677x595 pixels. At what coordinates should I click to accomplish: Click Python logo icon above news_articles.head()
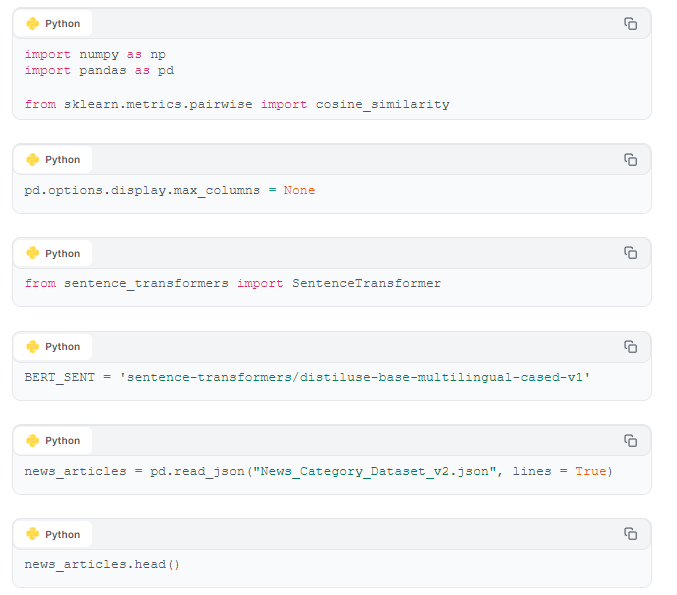[32, 534]
